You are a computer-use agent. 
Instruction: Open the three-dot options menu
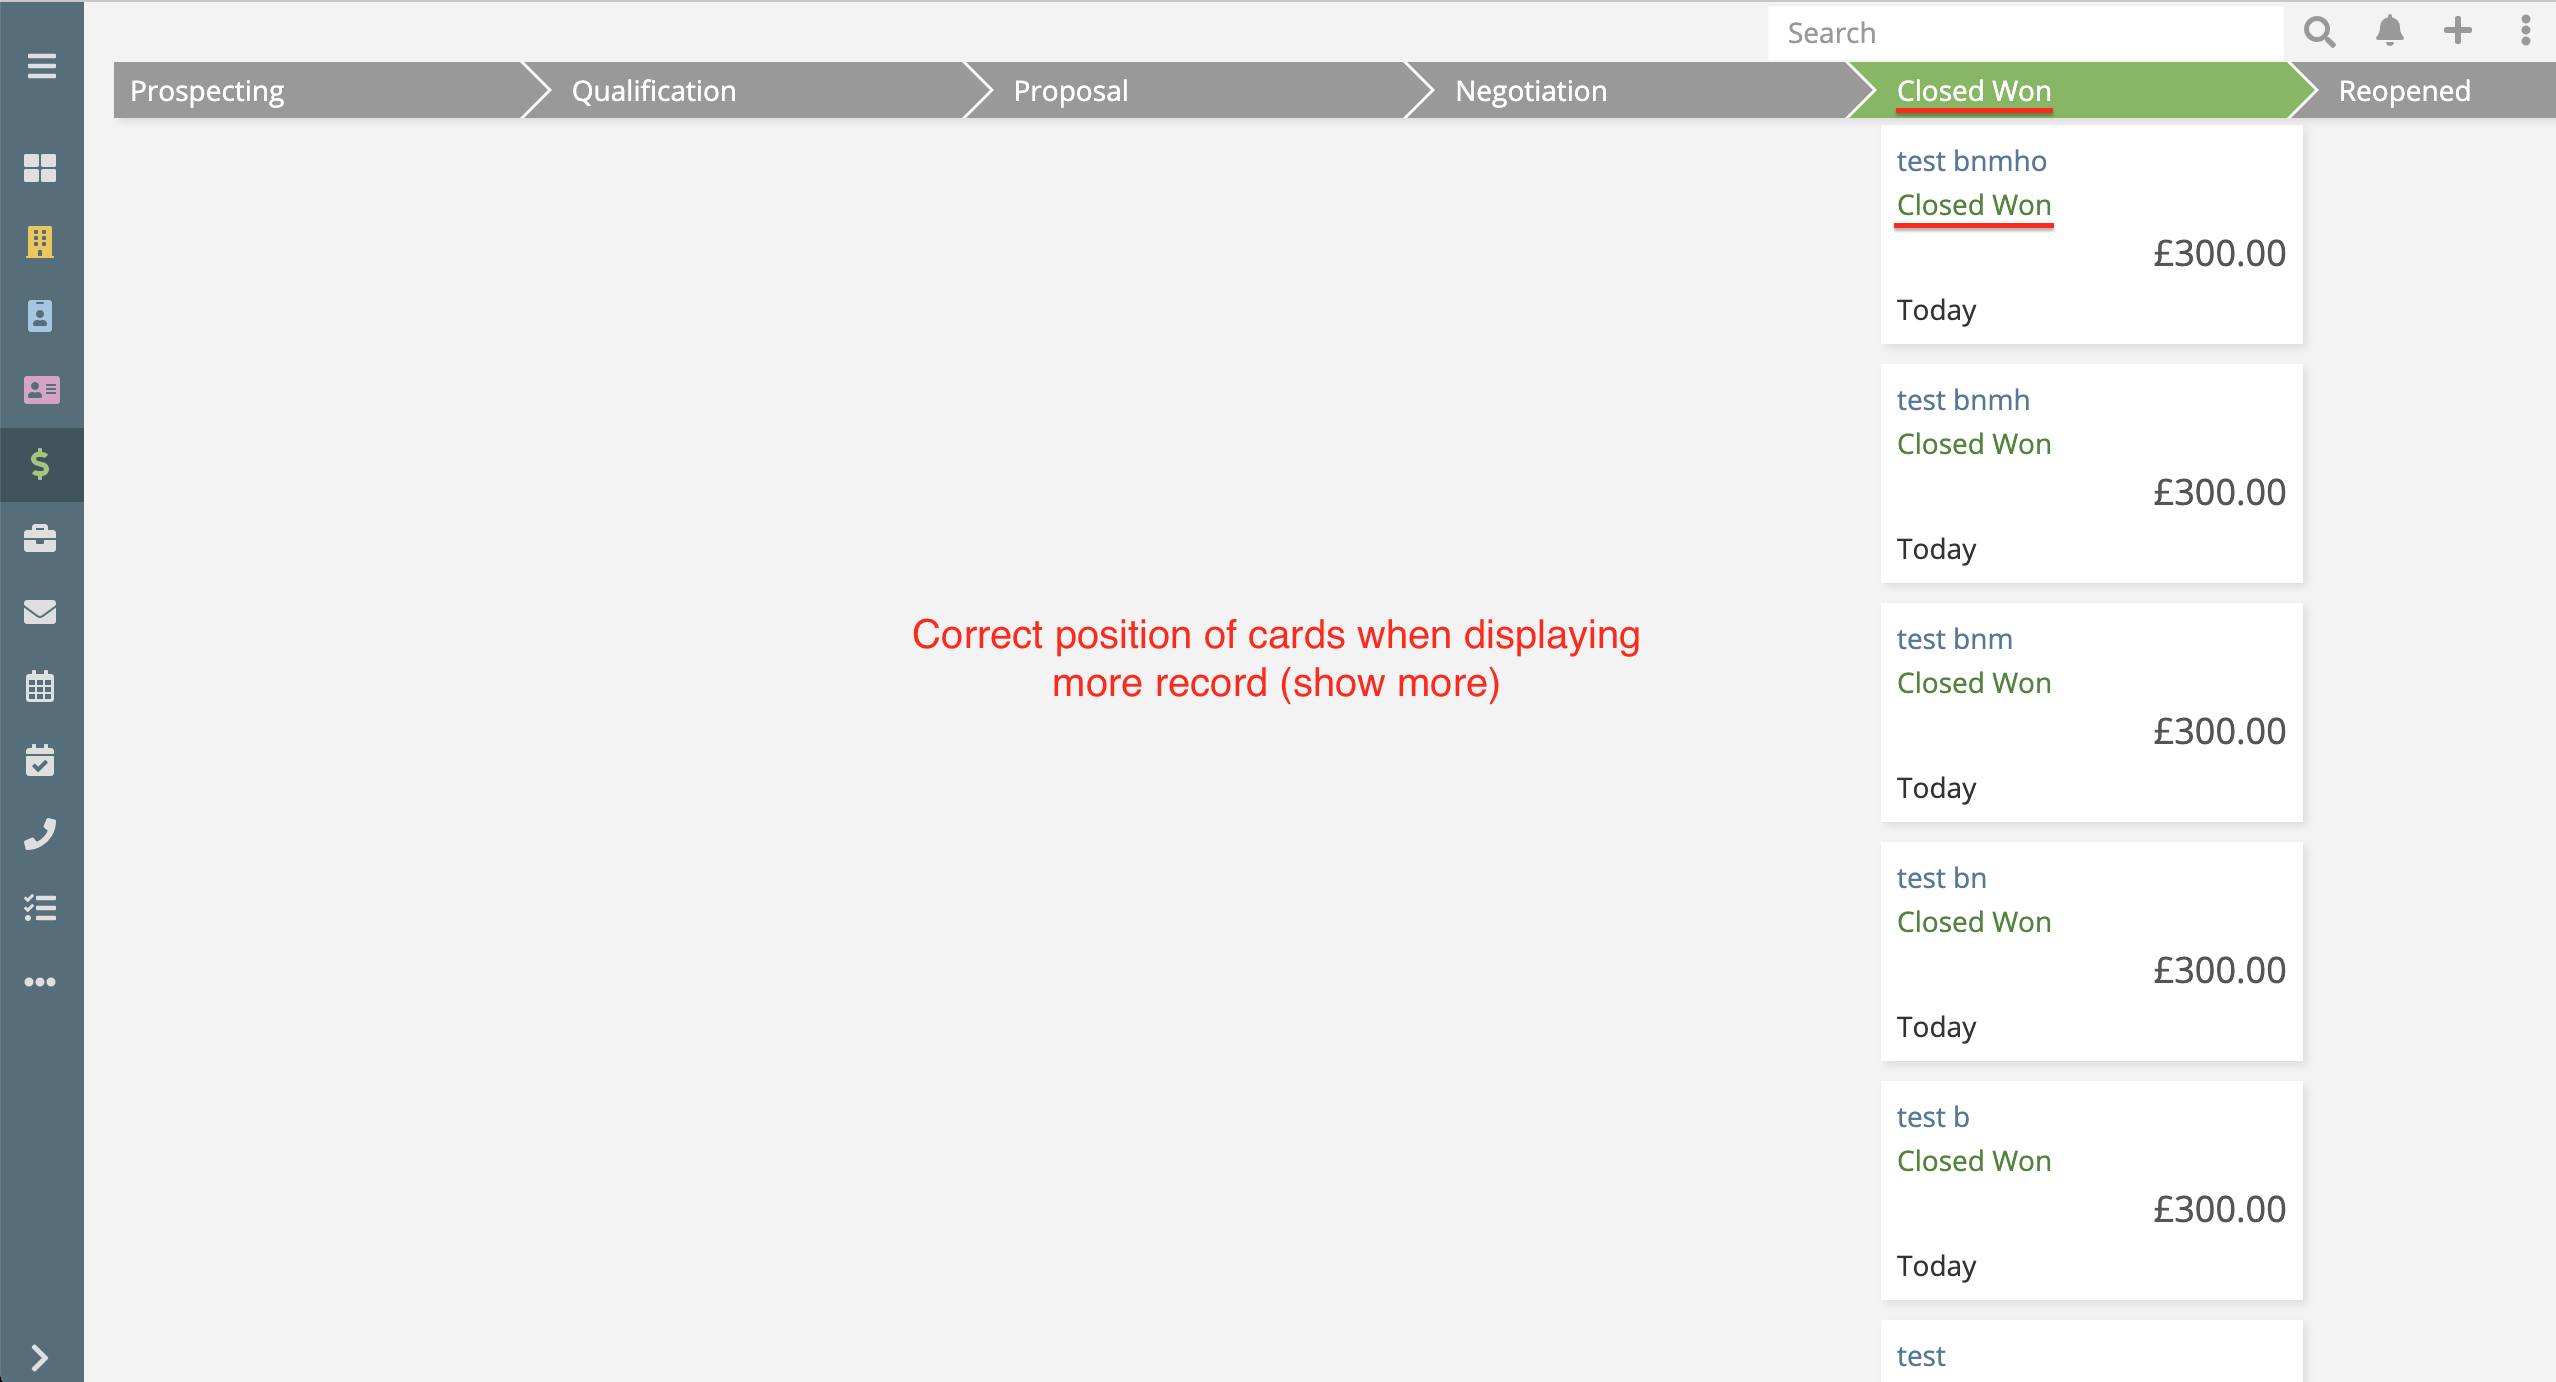pos(2524,32)
